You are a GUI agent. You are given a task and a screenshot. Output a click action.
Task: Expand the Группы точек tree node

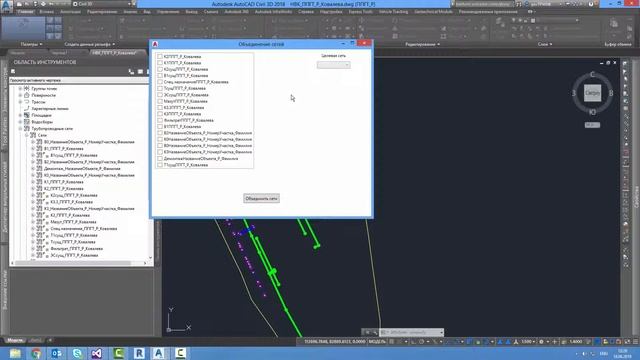pos(20,89)
